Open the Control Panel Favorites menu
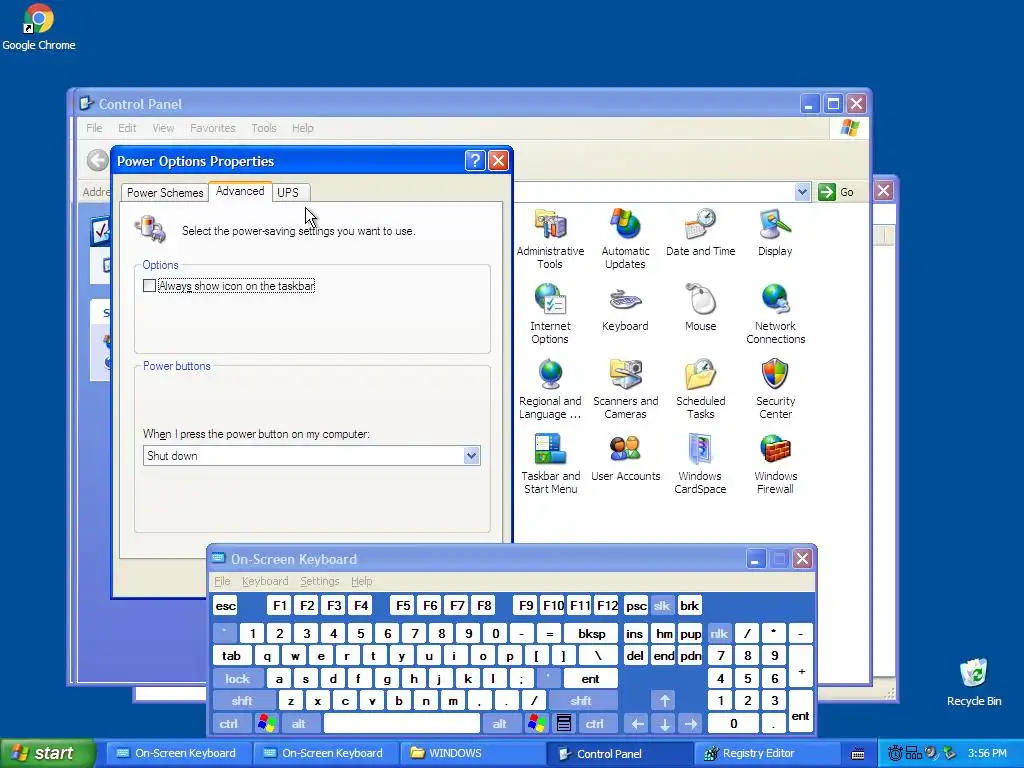This screenshot has height=768, width=1024. click(212, 128)
